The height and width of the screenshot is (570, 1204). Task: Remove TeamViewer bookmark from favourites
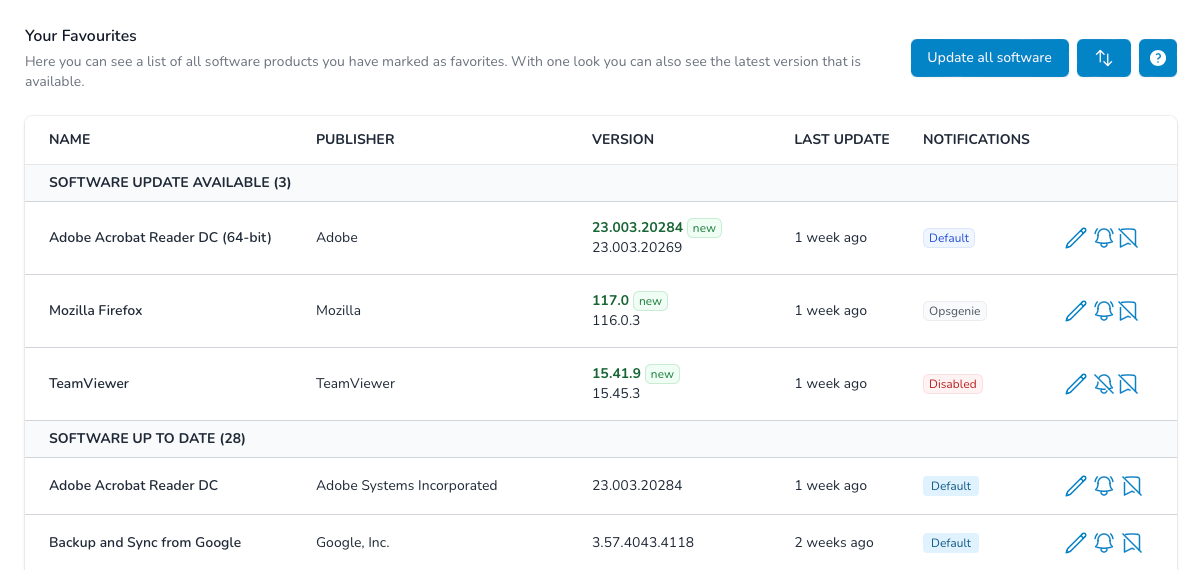coord(1128,384)
